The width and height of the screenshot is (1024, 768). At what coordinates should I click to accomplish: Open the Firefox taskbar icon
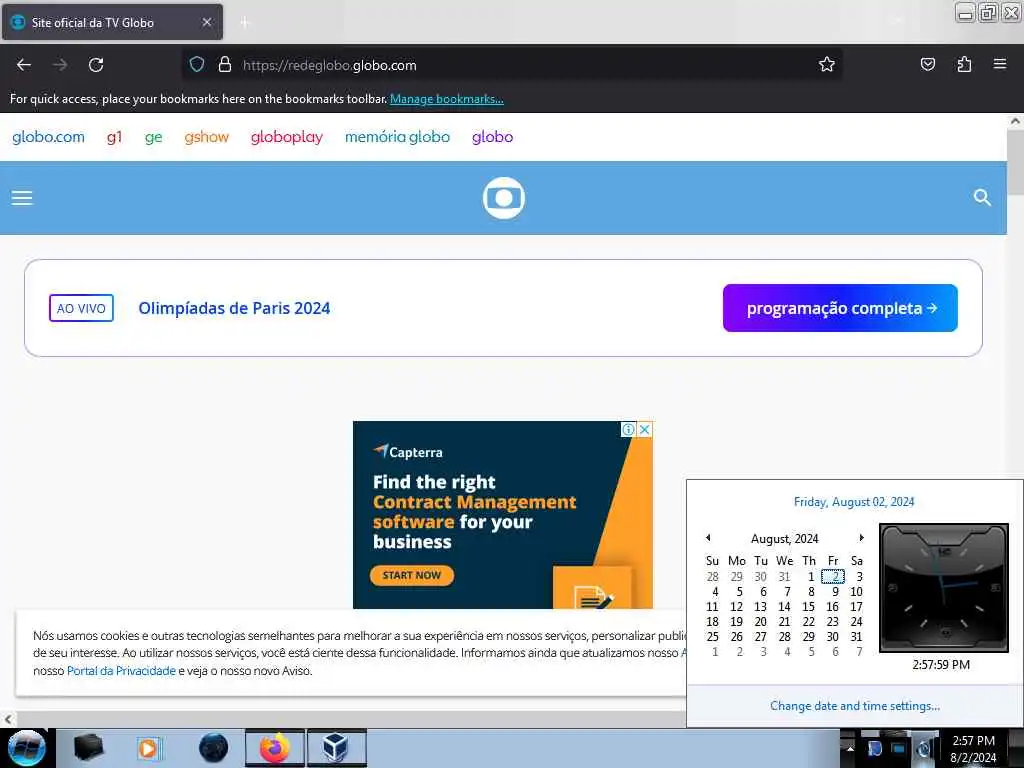[x=275, y=748]
